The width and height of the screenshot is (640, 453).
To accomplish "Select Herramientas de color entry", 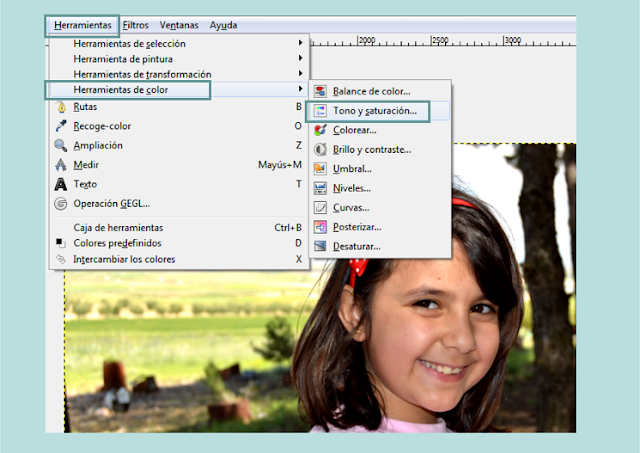I will [178, 89].
